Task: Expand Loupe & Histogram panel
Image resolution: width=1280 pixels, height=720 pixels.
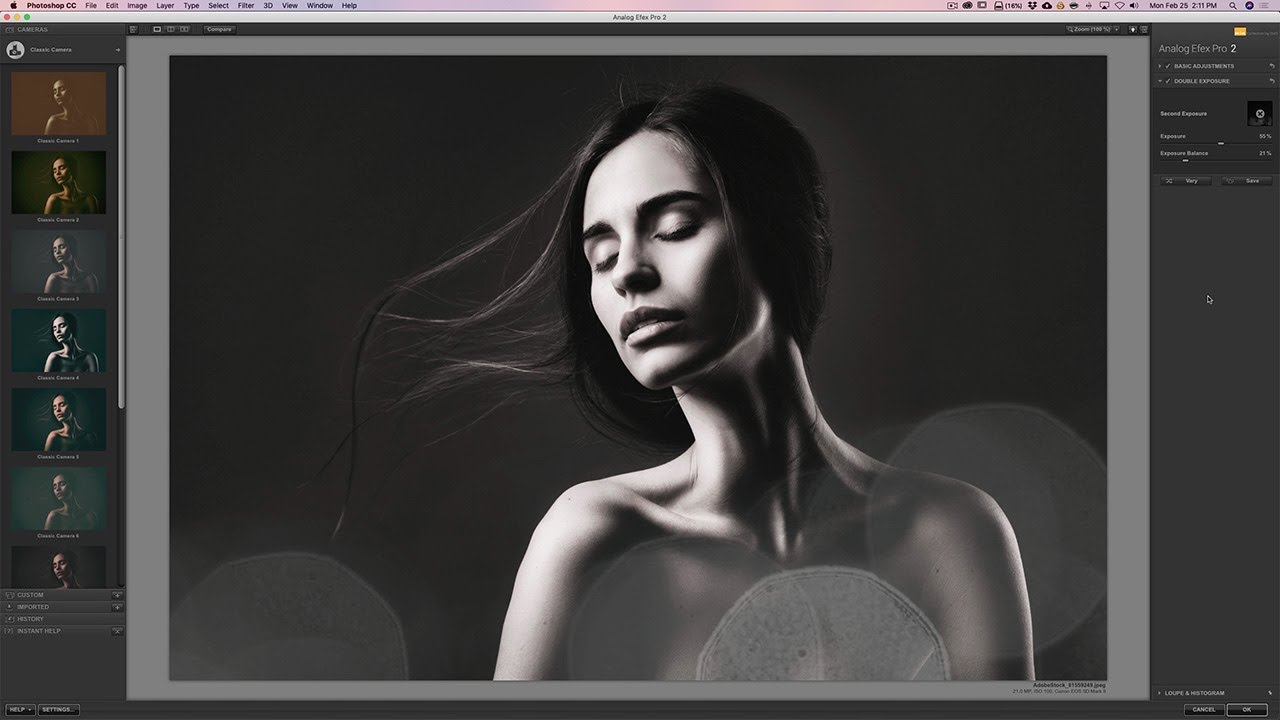Action: click(1160, 693)
